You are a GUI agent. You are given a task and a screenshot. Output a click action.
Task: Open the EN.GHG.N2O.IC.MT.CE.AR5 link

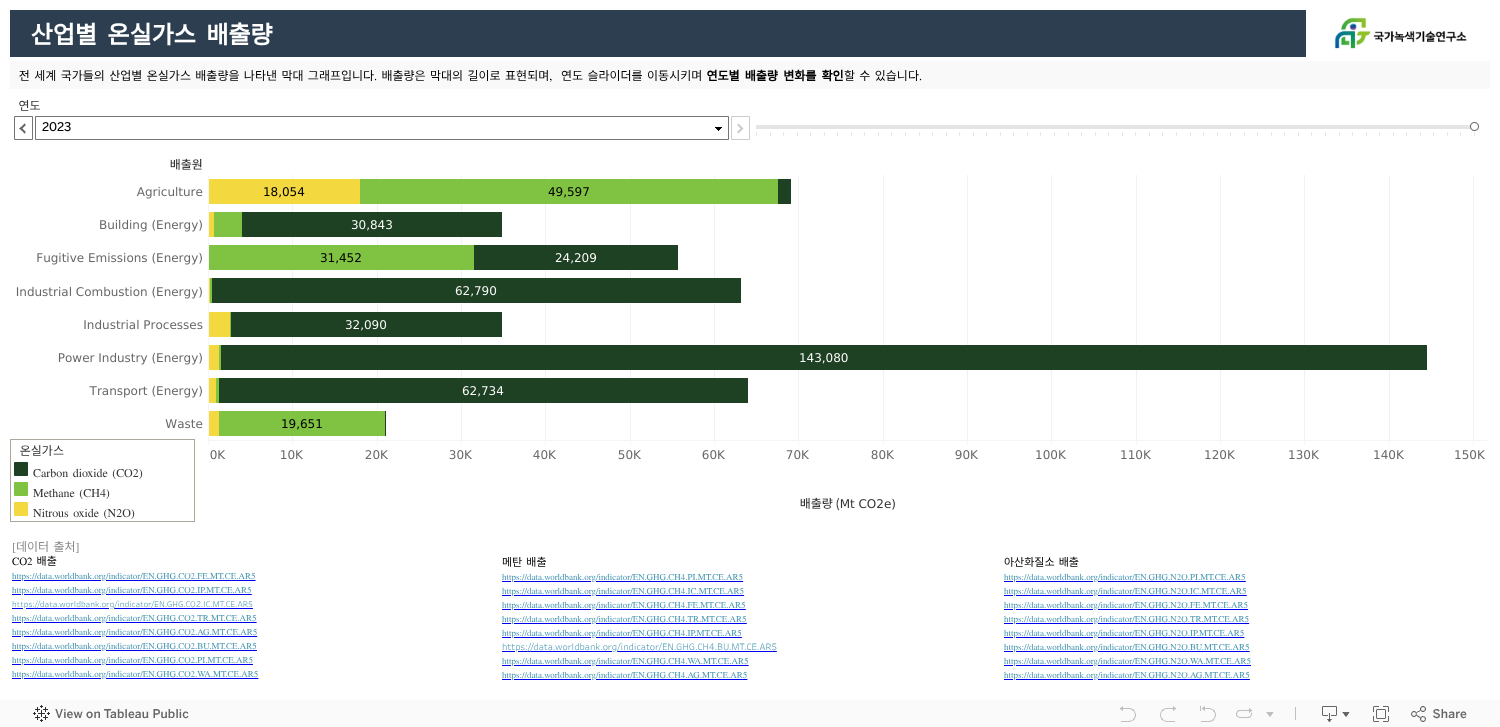[x=1125, y=591]
